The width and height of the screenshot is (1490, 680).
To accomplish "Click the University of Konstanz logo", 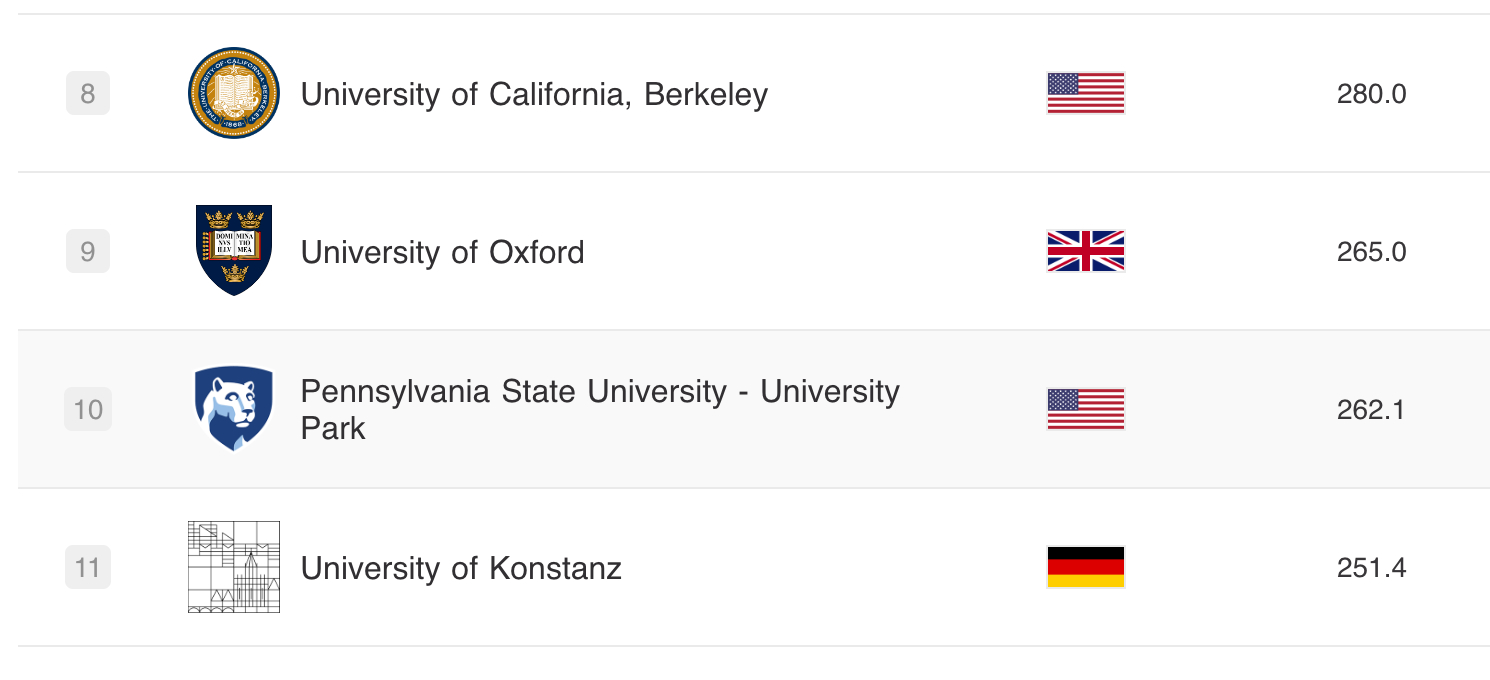I will (x=234, y=566).
